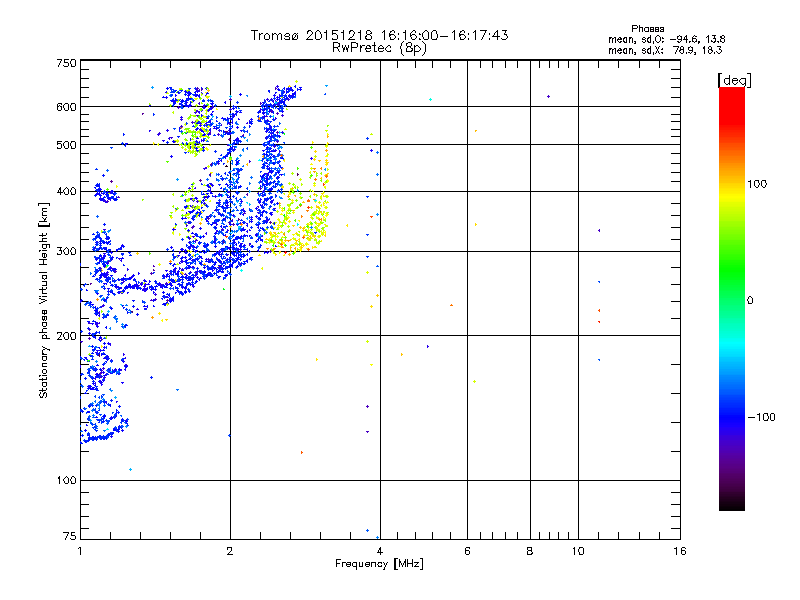Click the y-axis tick label '200'

66,336
